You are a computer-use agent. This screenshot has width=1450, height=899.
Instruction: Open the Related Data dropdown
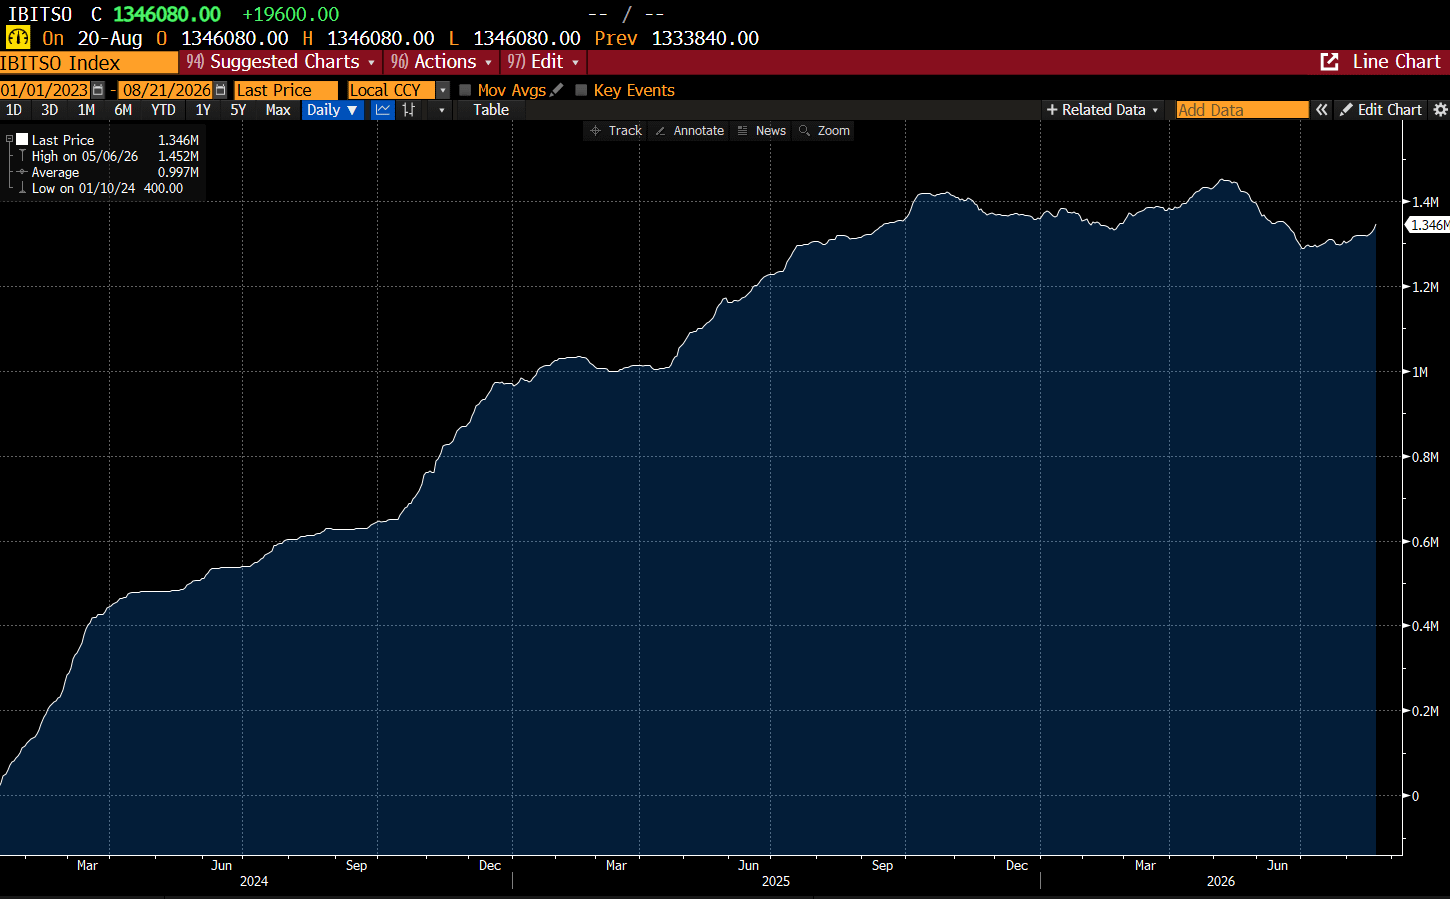tap(1102, 110)
